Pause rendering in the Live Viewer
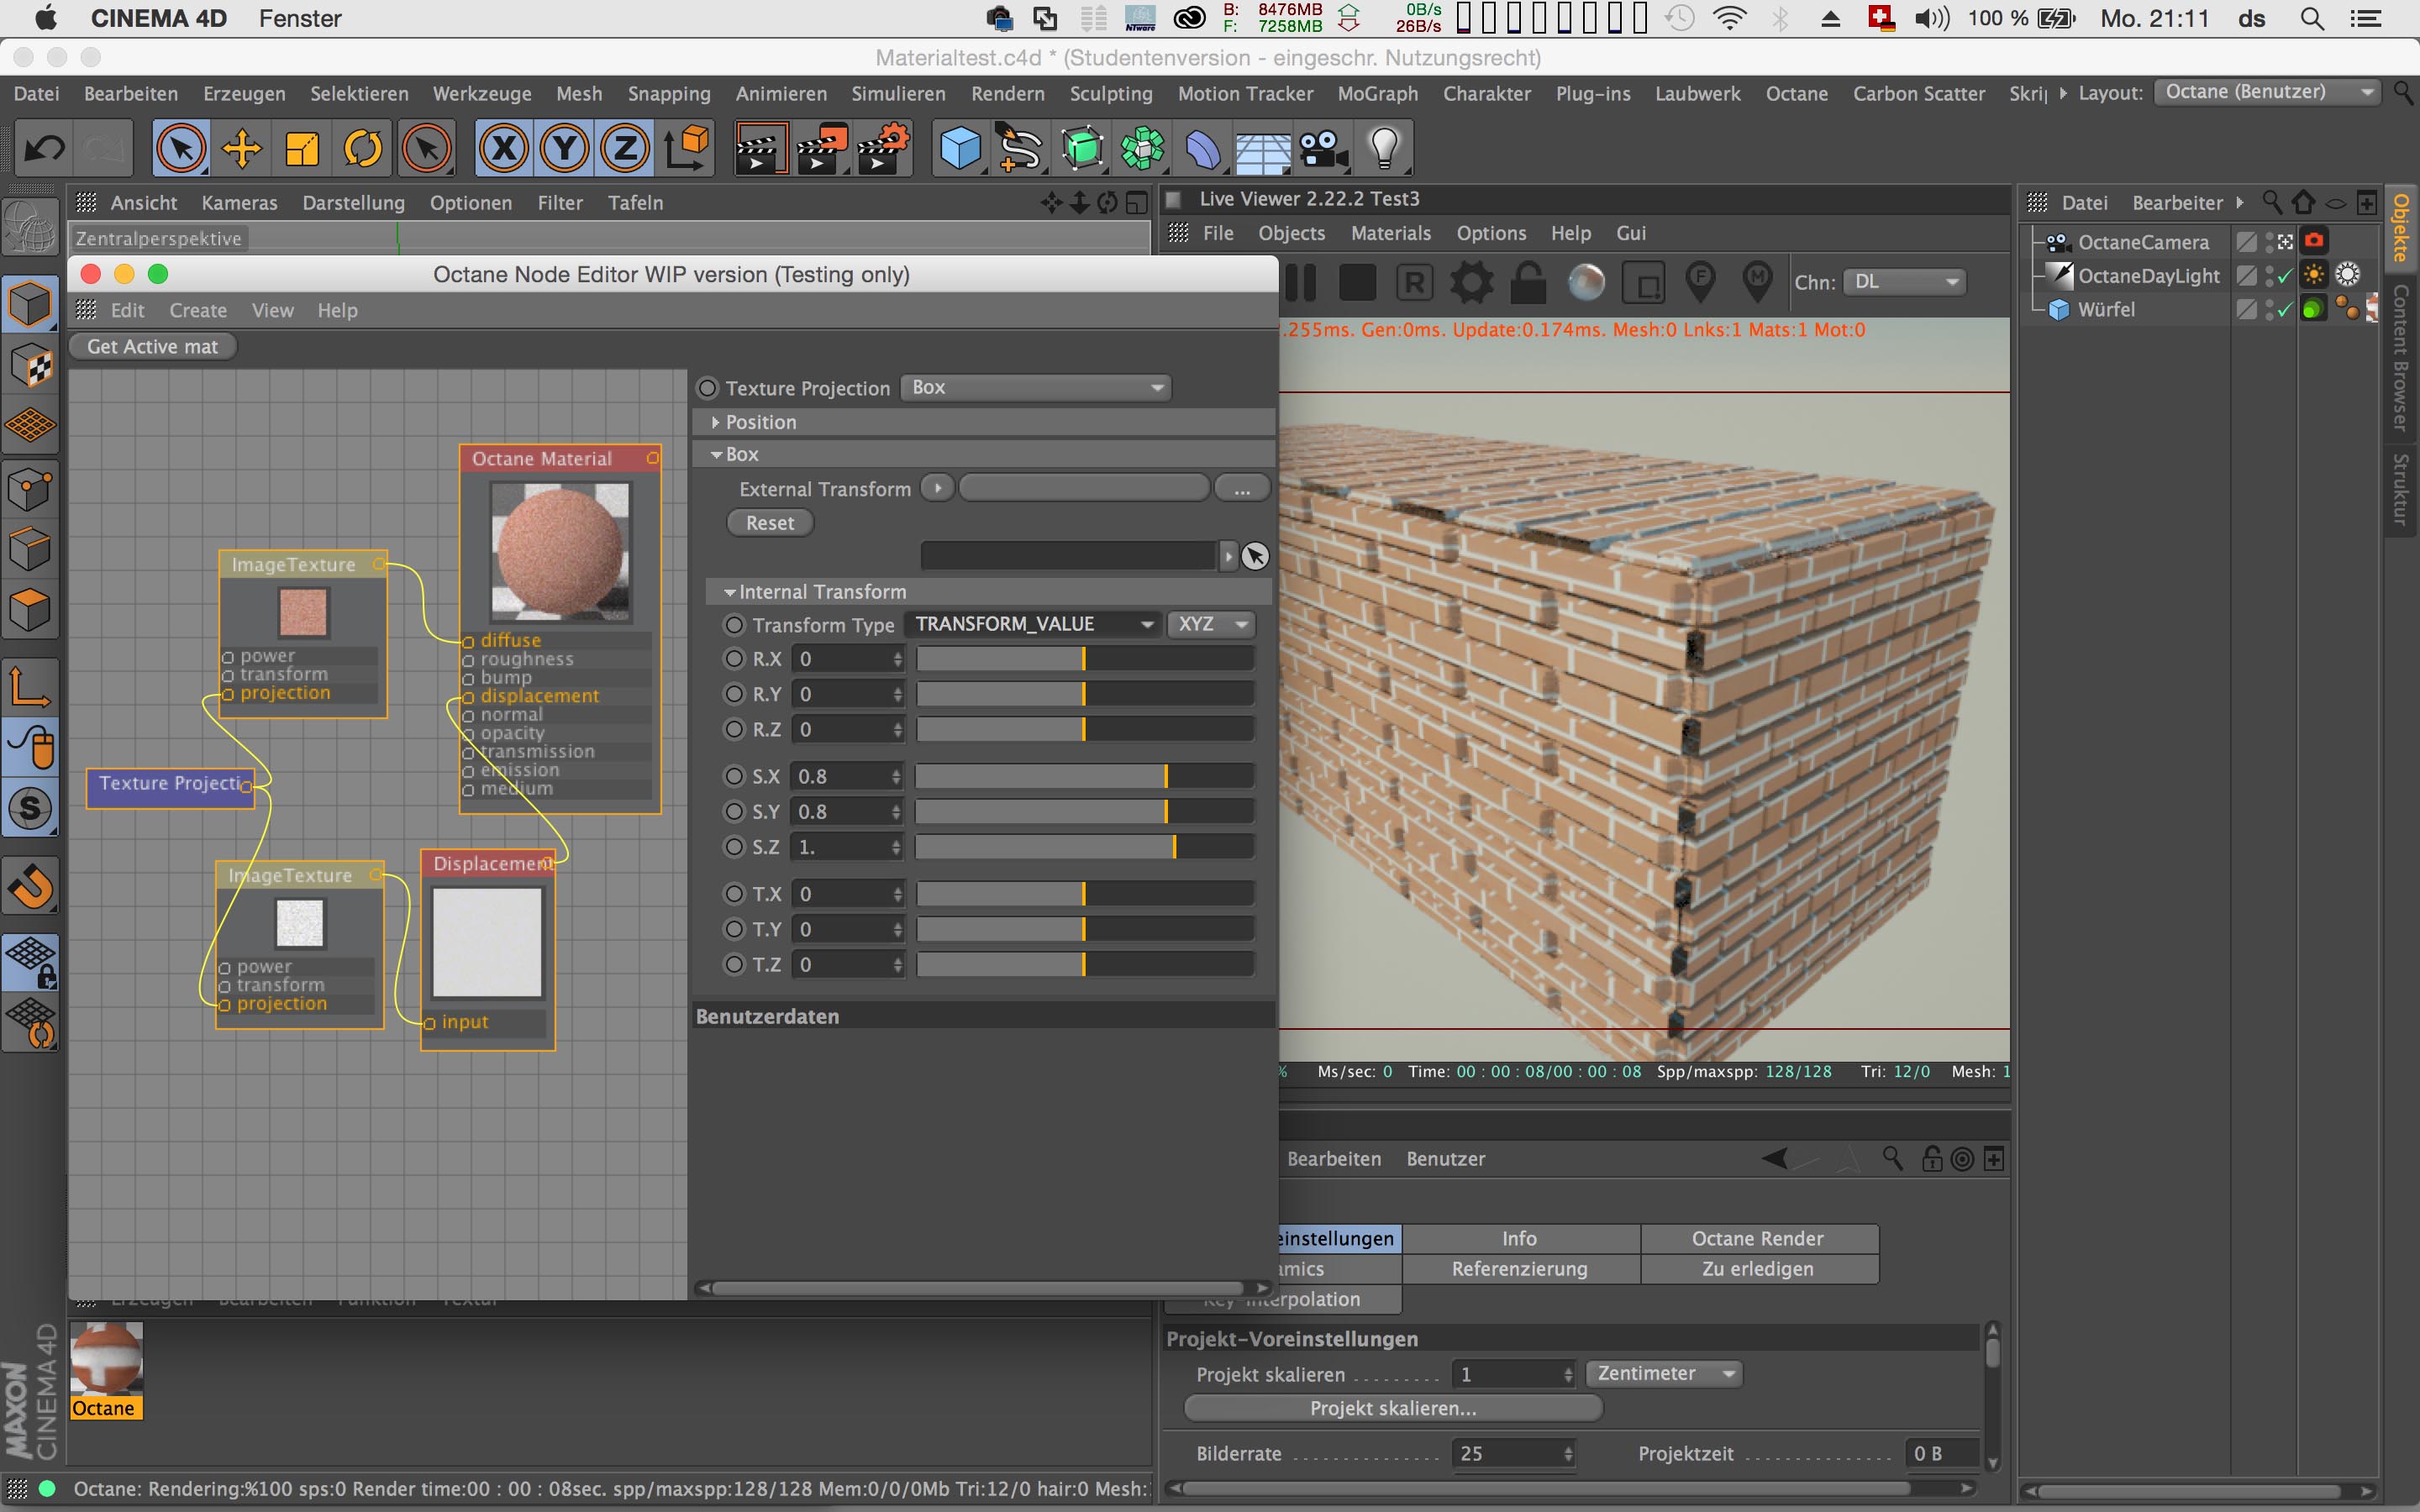This screenshot has height=1512, width=2420. pyautogui.click(x=1300, y=283)
